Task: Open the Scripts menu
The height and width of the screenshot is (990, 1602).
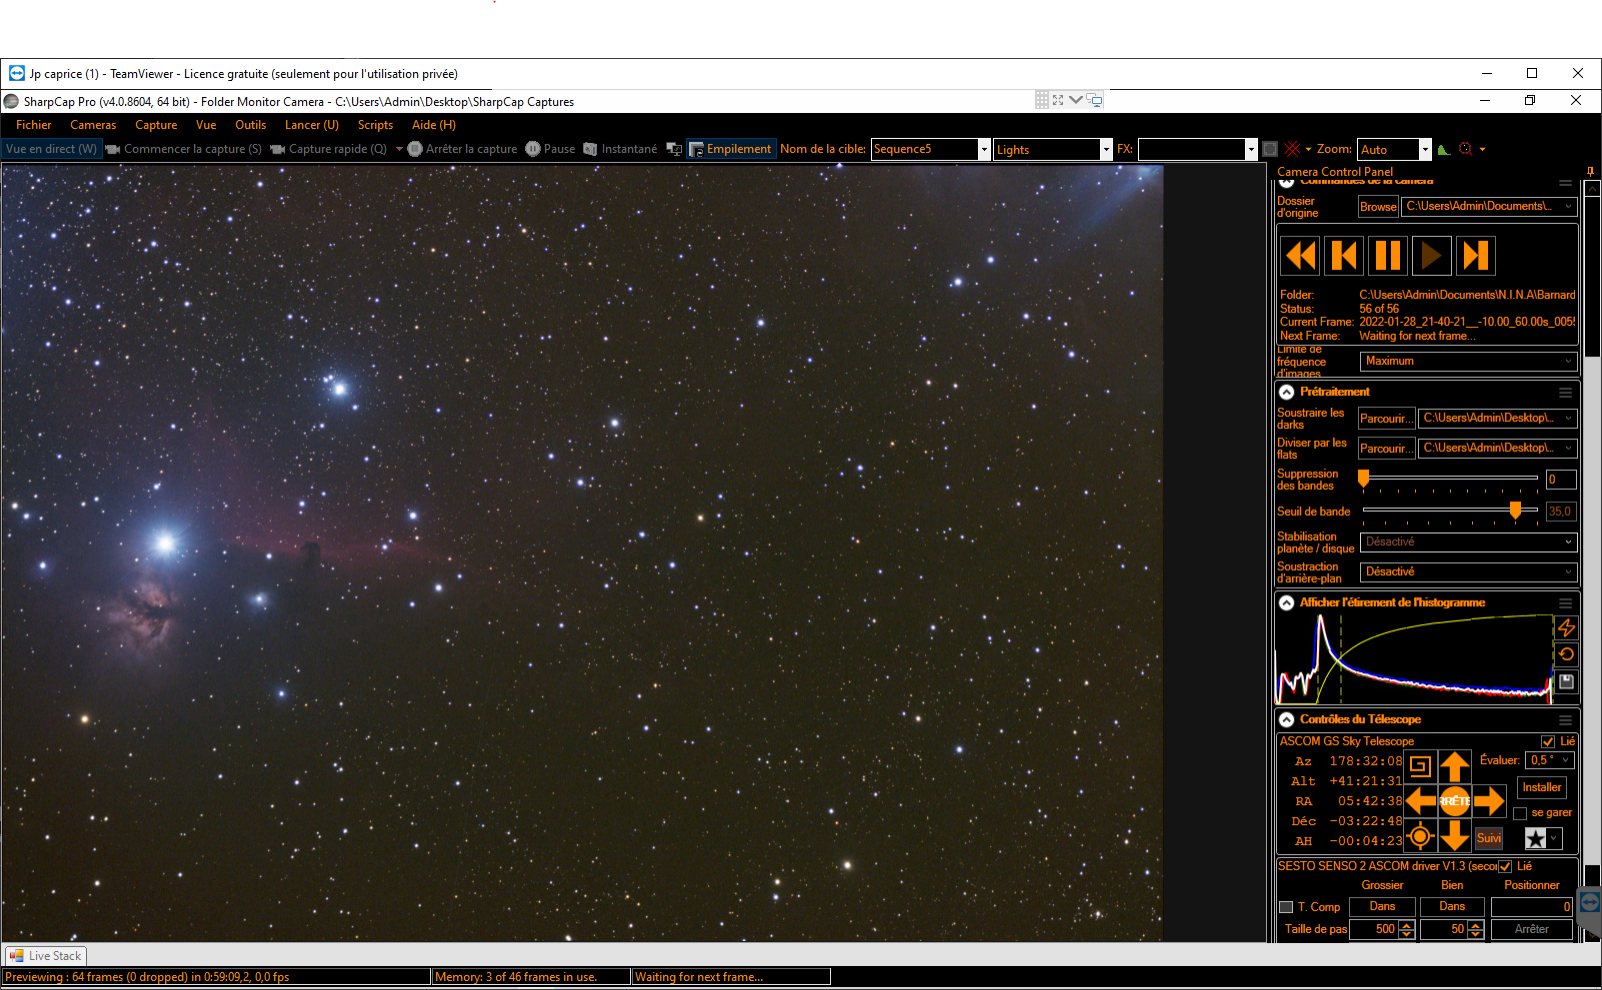Action: pos(375,125)
